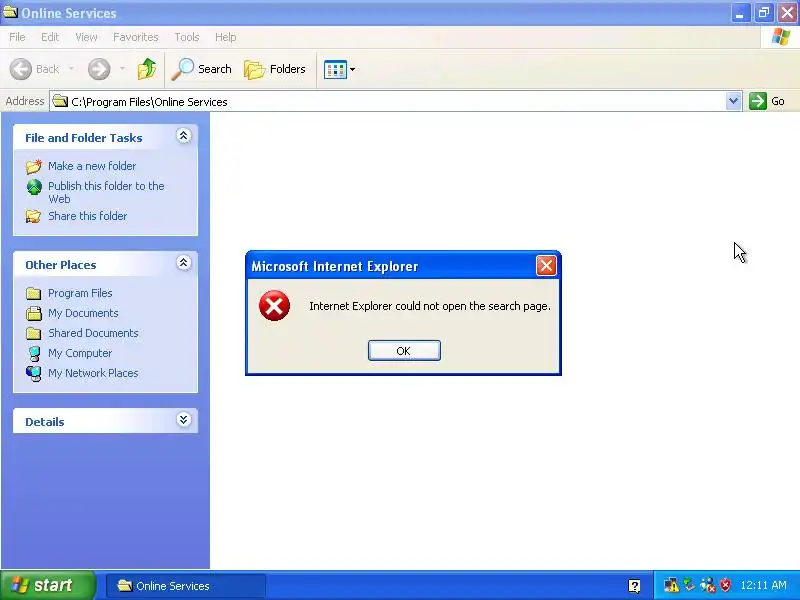800x600 pixels.
Task: Open the Forward history dropdown arrow
Action: pyautogui.click(x=122, y=69)
